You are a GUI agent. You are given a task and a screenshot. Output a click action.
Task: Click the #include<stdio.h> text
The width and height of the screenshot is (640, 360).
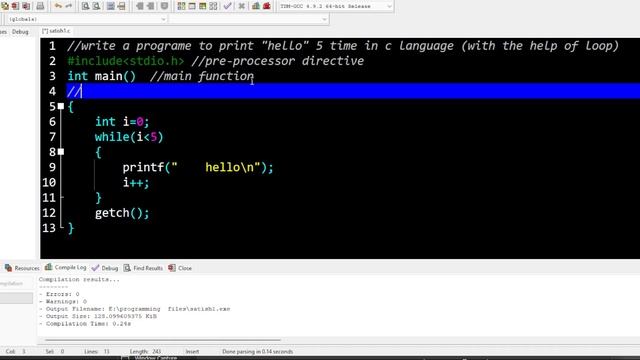point(126,61)
